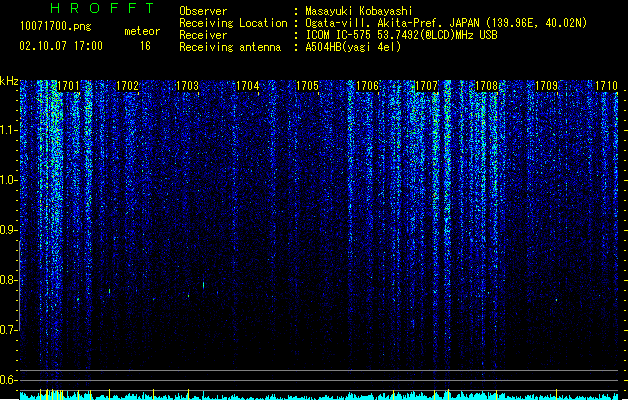Click the meteor label text
The image size is (629, 400).
point(142,31)
